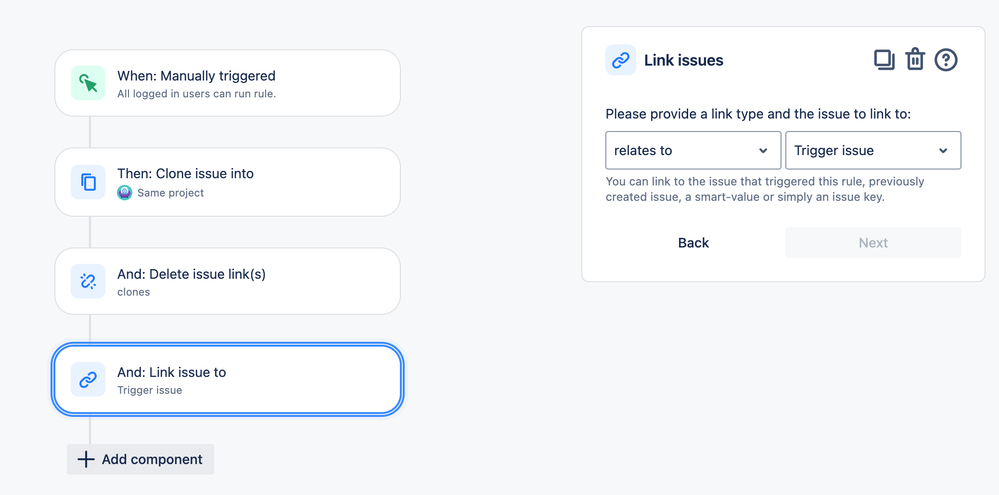Select the 'And: Delete issue link(s)' step
The width and height of the screenshot is (999, 495).
click(227, 281)
